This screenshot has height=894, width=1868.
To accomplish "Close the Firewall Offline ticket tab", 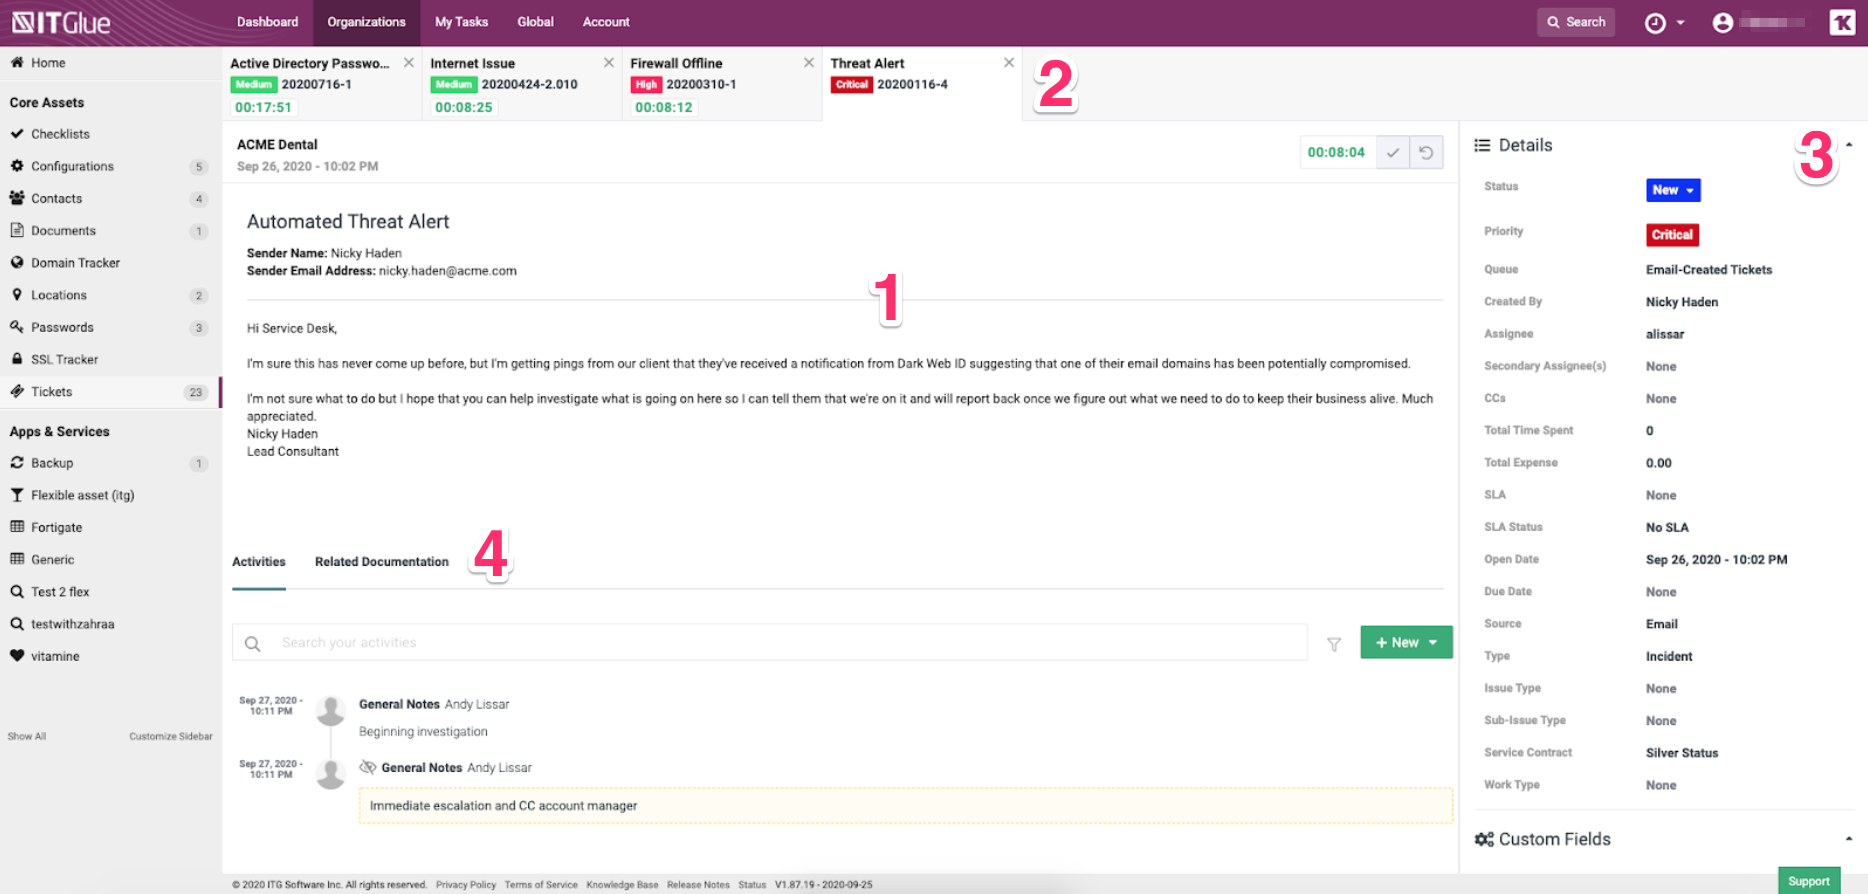I will tap(808, 63).
